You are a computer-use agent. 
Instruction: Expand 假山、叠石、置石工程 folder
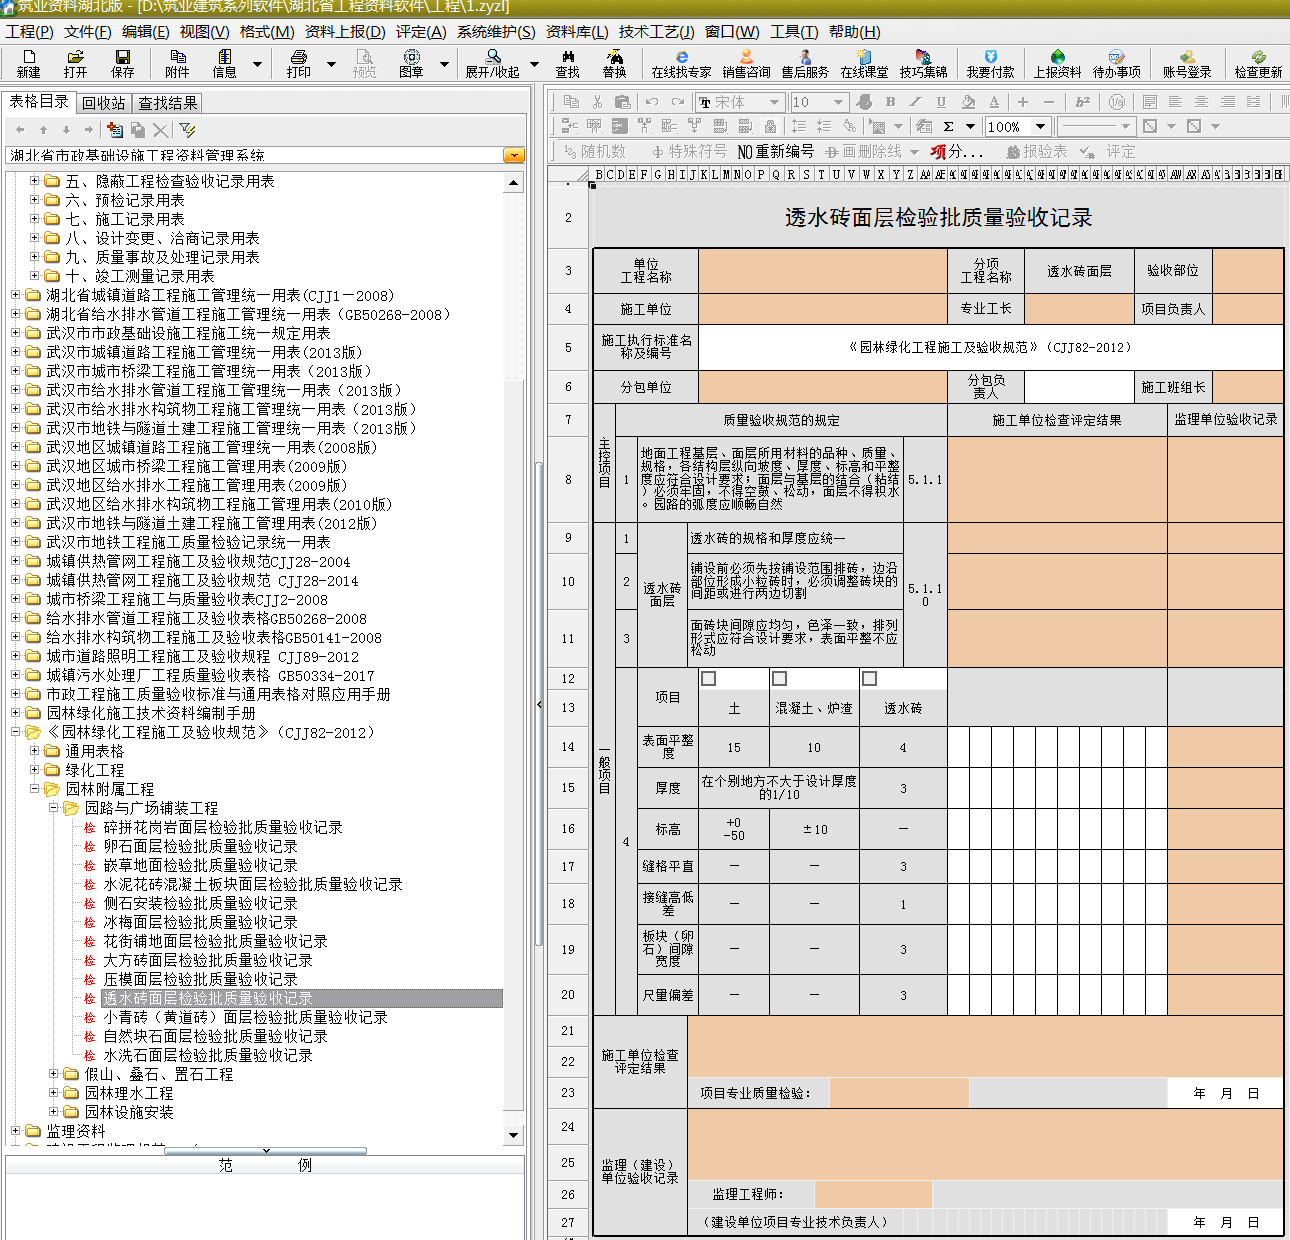point(54,1074)
